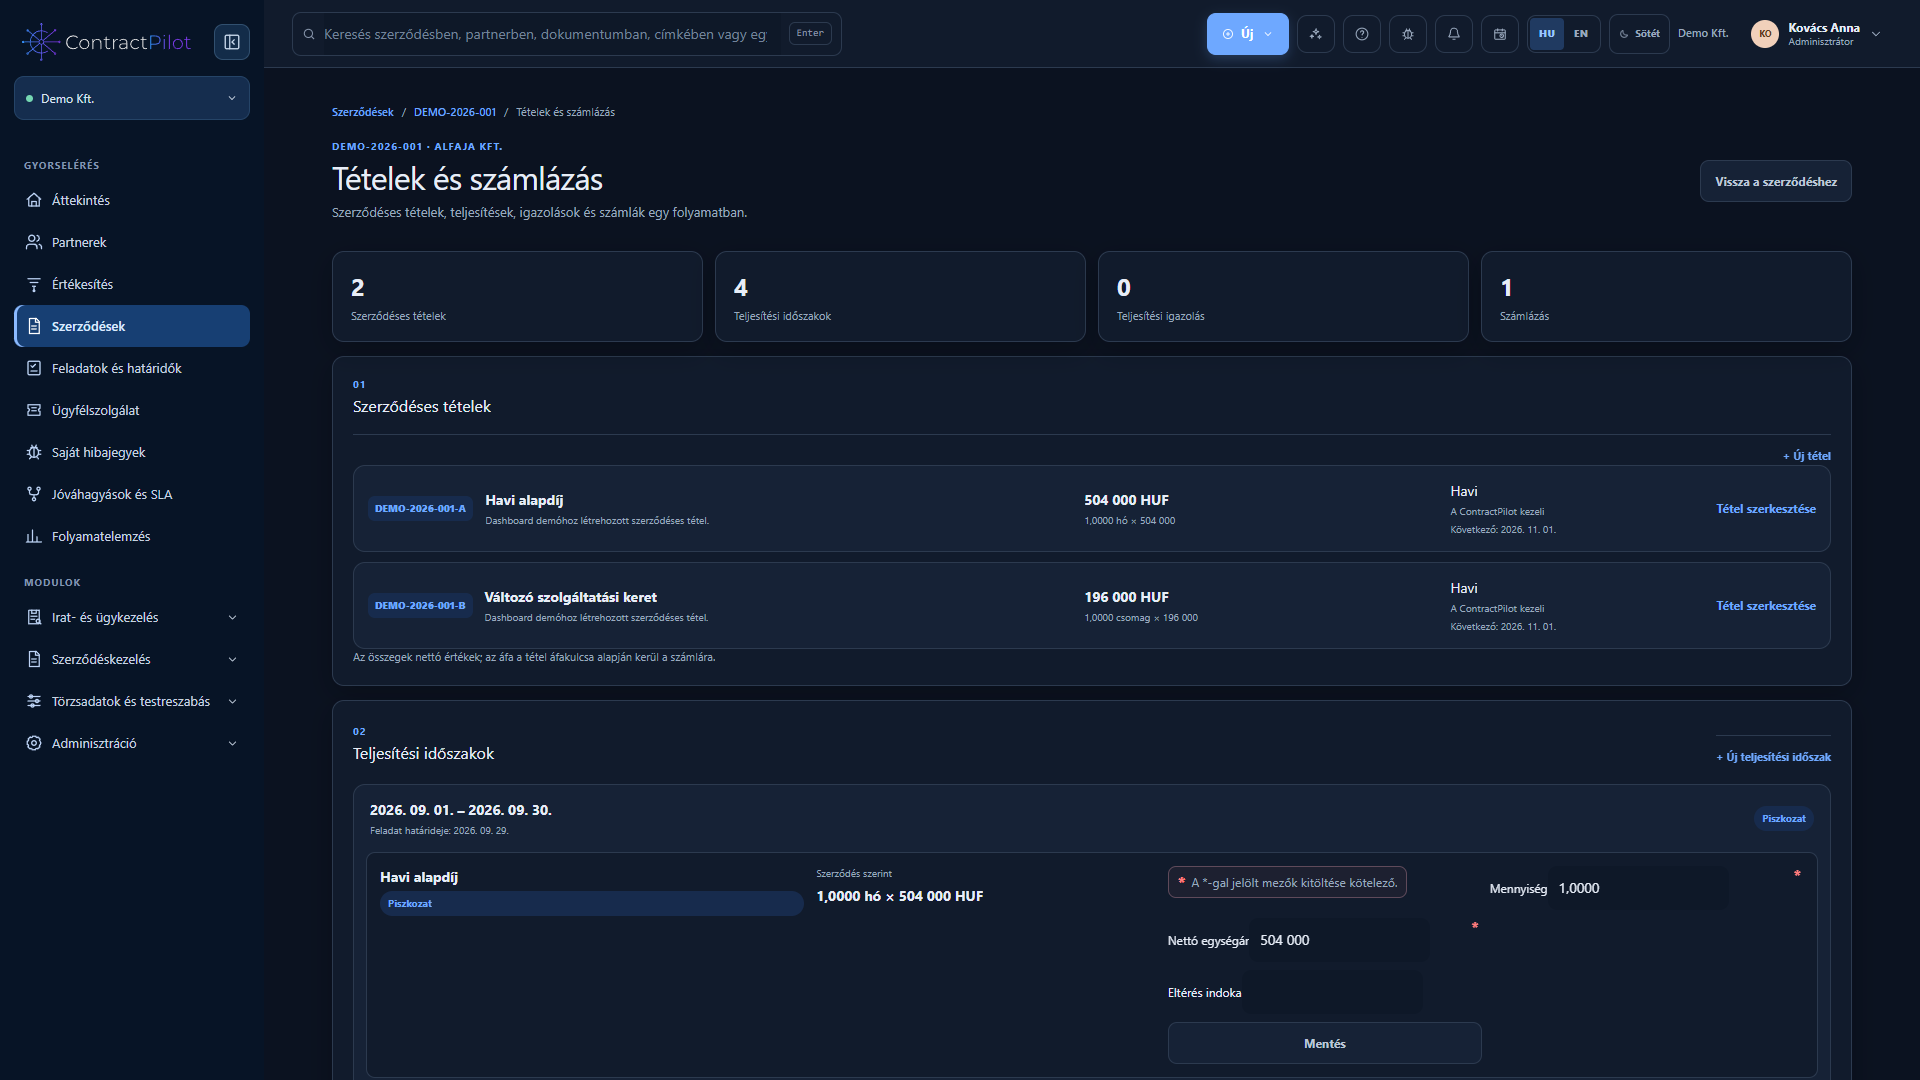Screen dimensions: 1920x1080
Task: Click the Eltérés indoka field
Action: pos(1332,992)
